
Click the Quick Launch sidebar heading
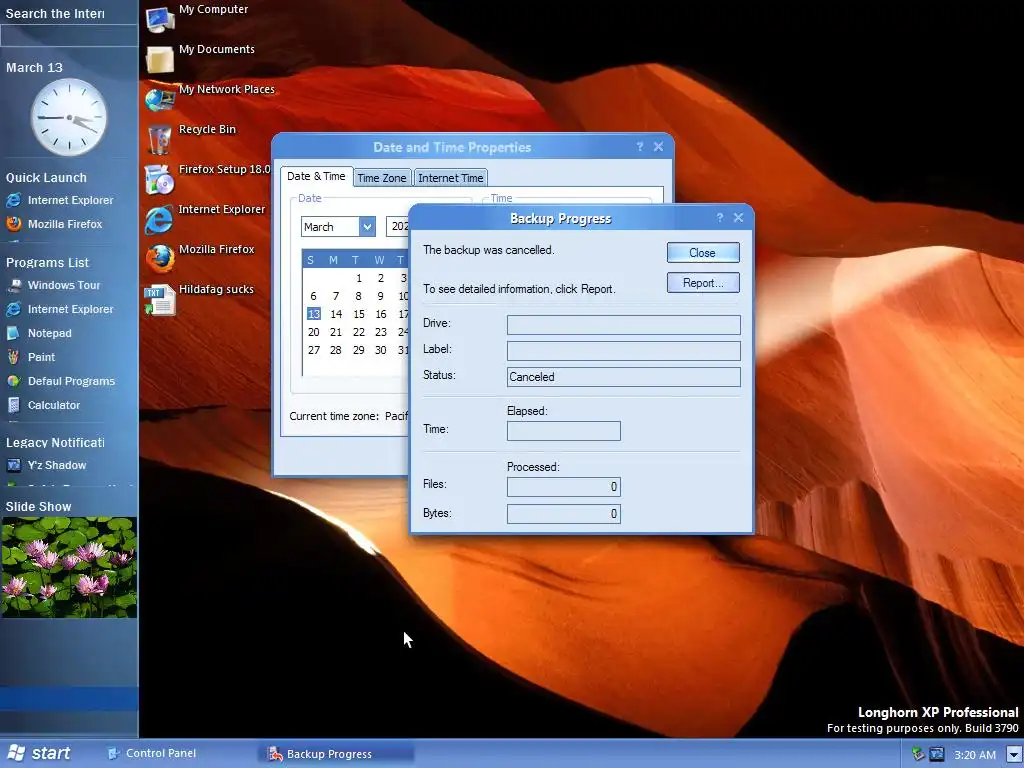[x=46, y=178]
